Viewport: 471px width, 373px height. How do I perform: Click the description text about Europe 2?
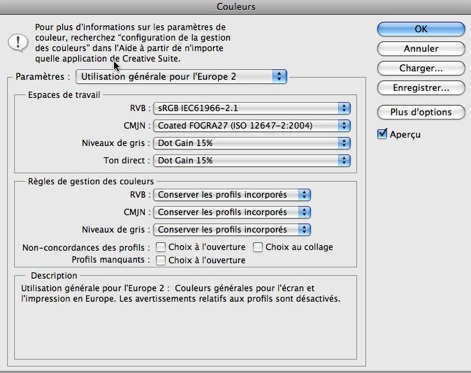click(x=181, y=293)
